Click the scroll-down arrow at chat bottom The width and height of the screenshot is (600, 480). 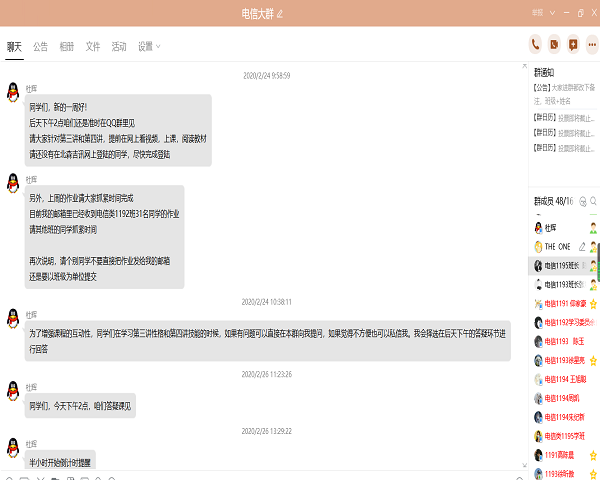[524, 465]
